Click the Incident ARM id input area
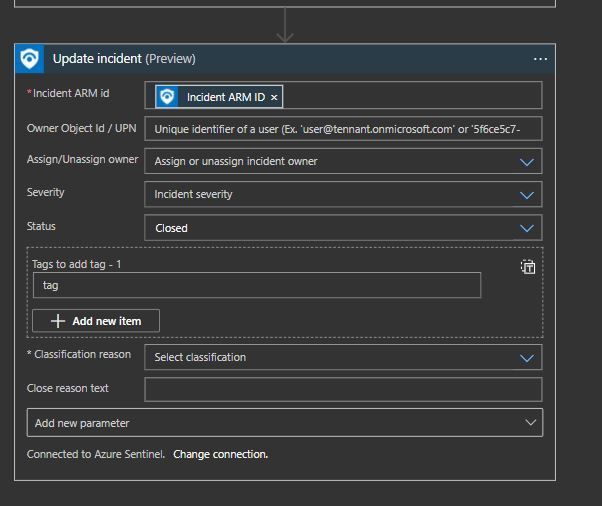 coord(410,96)
